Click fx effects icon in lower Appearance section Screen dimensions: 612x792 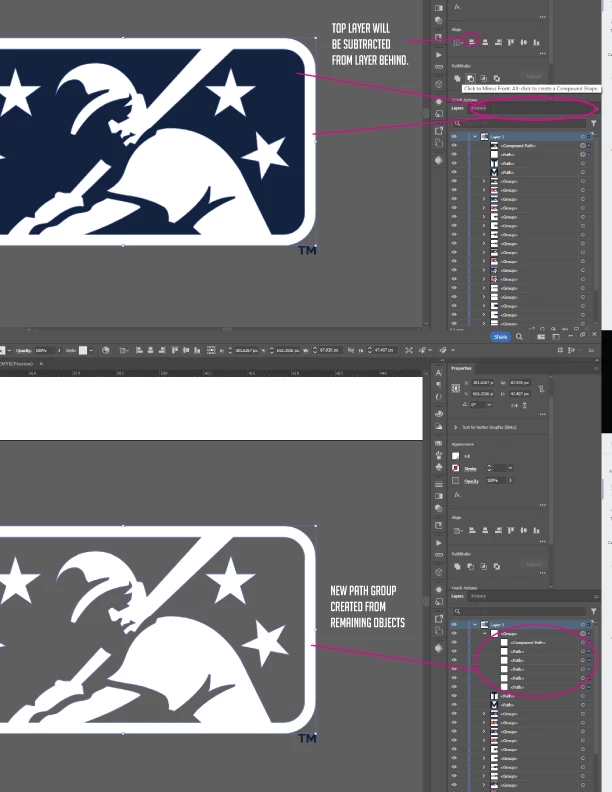point(457,494)
